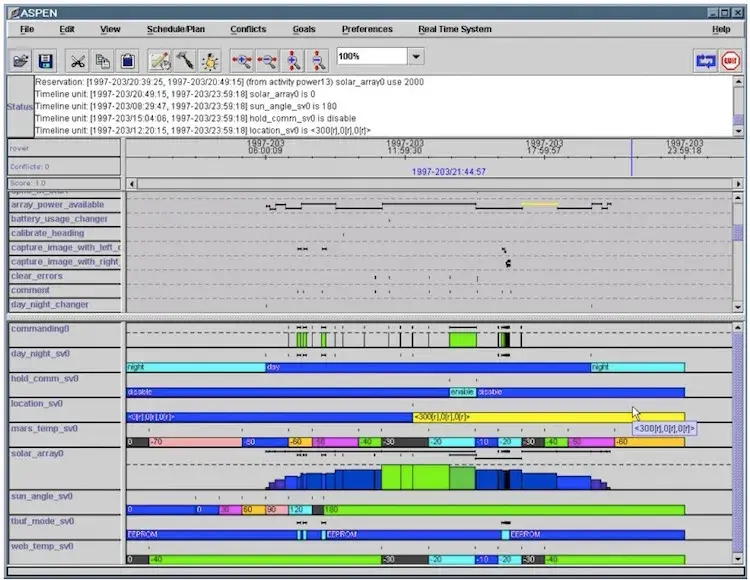Open the Goals menu
This screenshot has height=580, width=750.
(304, 29)
